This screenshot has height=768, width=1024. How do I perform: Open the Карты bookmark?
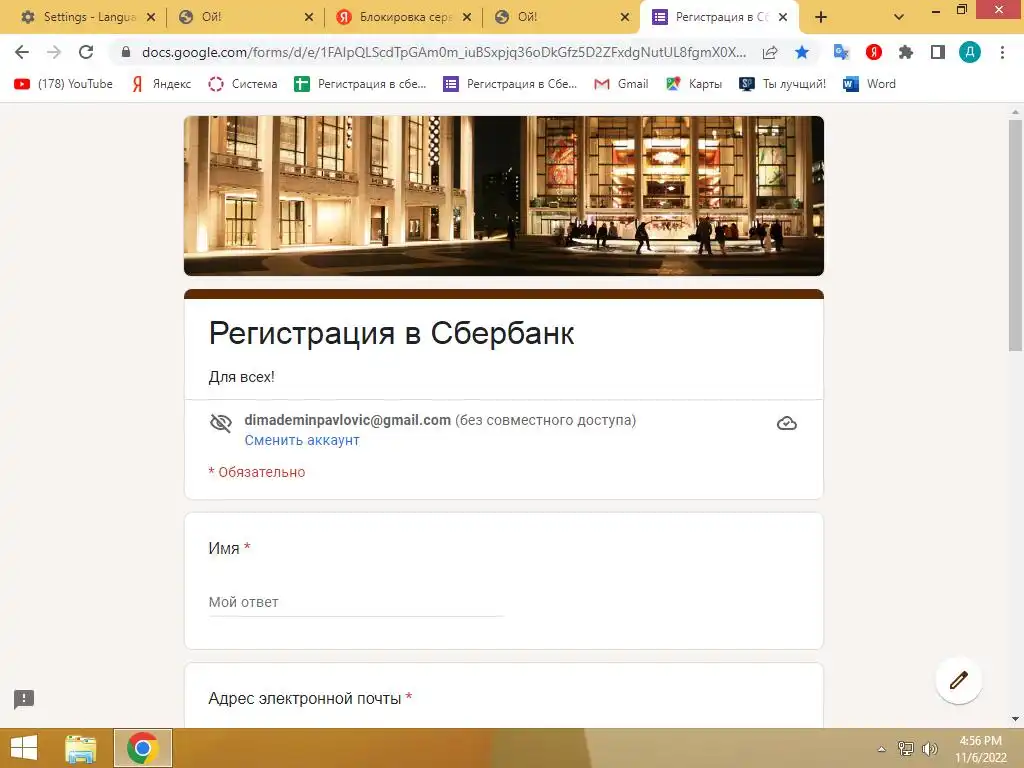tap(694, 84)
